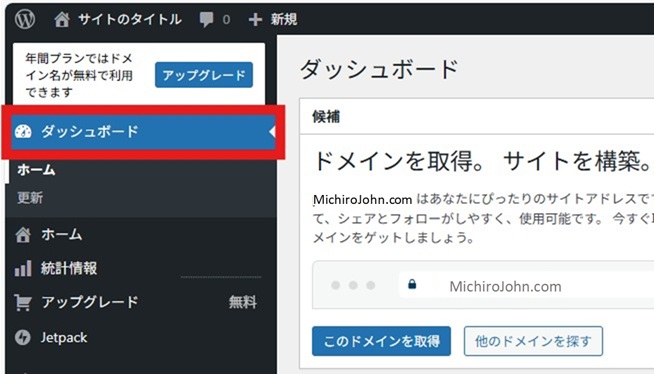Click the bar chart 統計情報 icon
This screenshot has height=374, width=654.
(23, 269)
